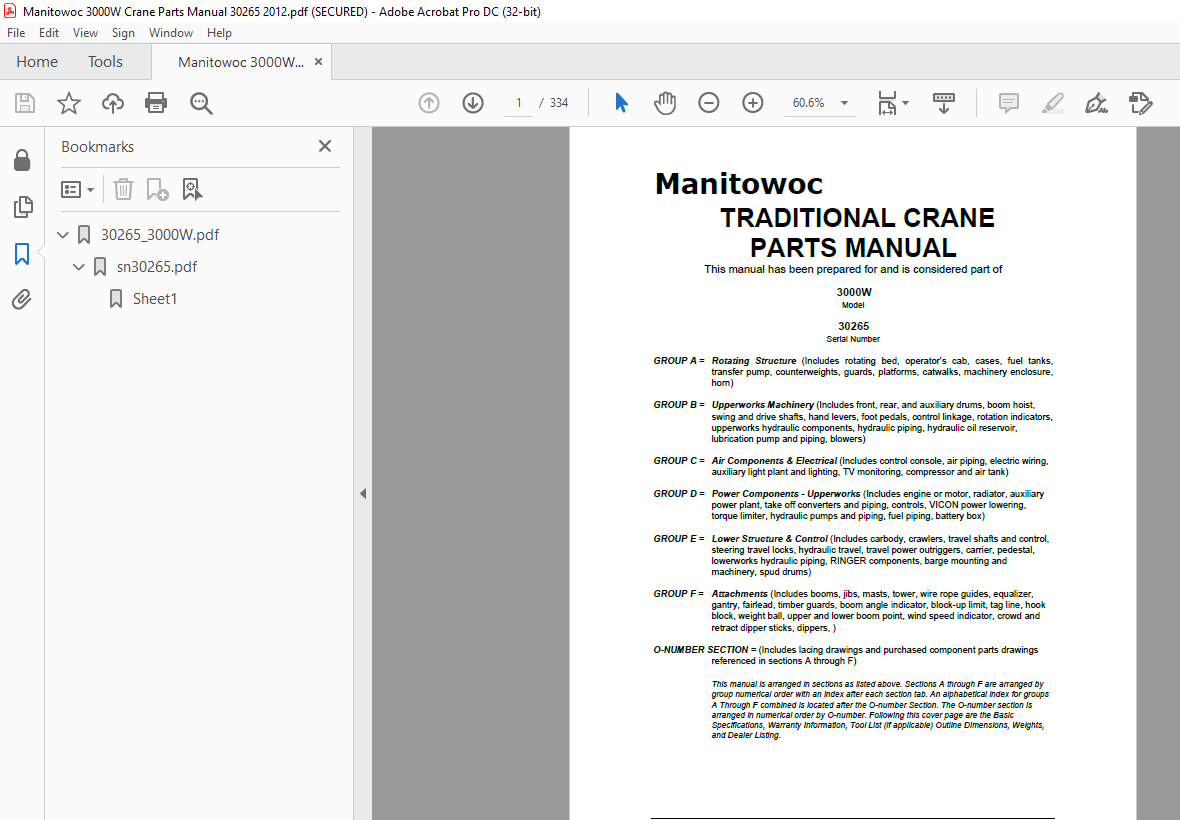Open the Sign menu
The image size is (1180, 820).
[123, 33]
